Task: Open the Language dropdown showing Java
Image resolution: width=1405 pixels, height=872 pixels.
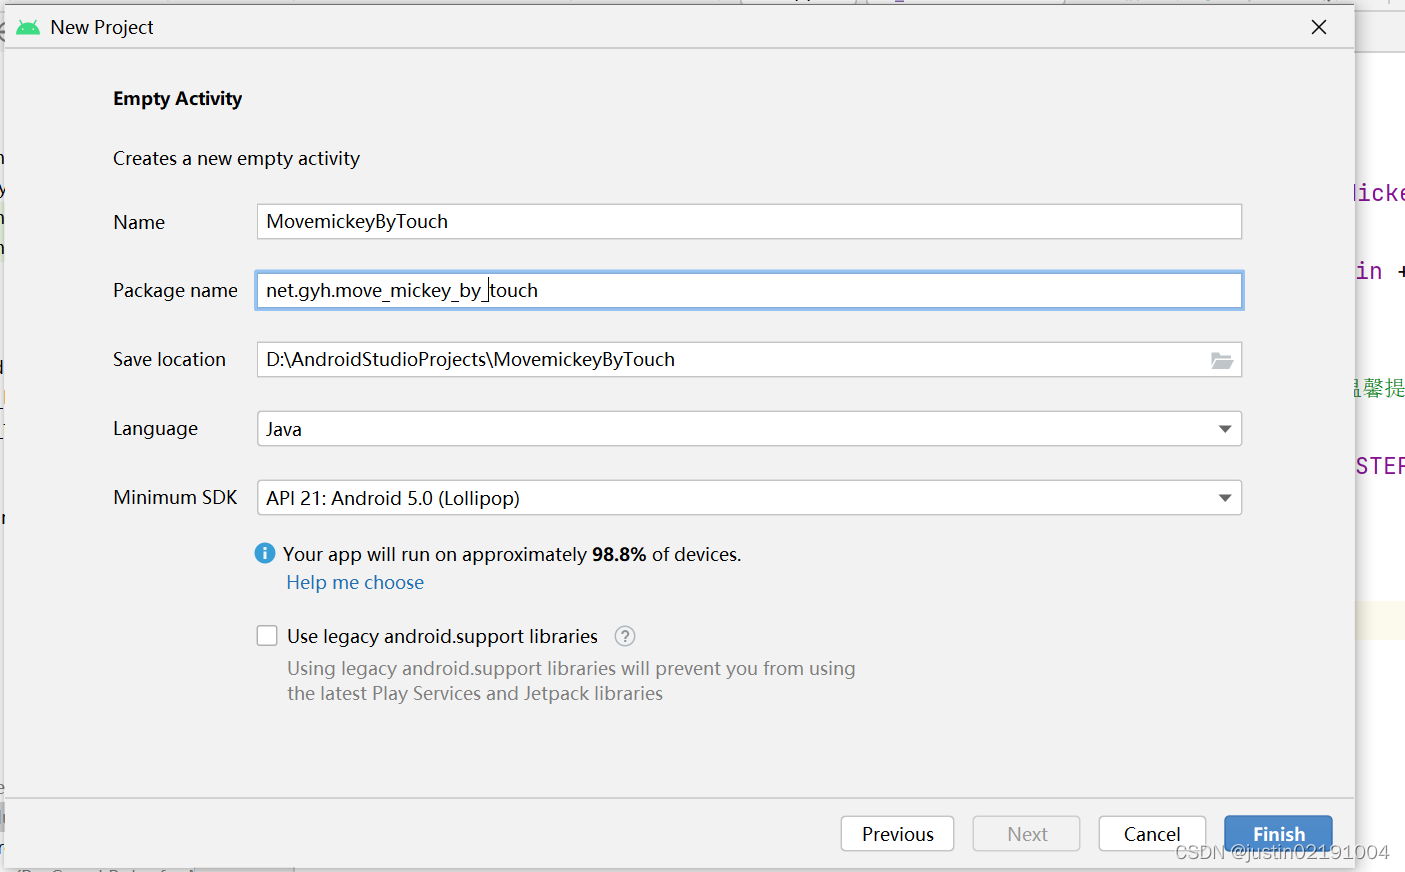Action: 749,429
